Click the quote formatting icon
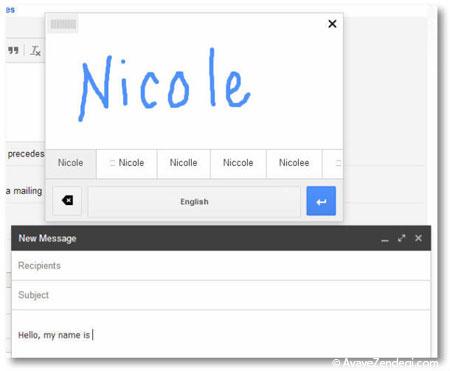The width and height of the screenshot is (450, 371). point(13,51)
